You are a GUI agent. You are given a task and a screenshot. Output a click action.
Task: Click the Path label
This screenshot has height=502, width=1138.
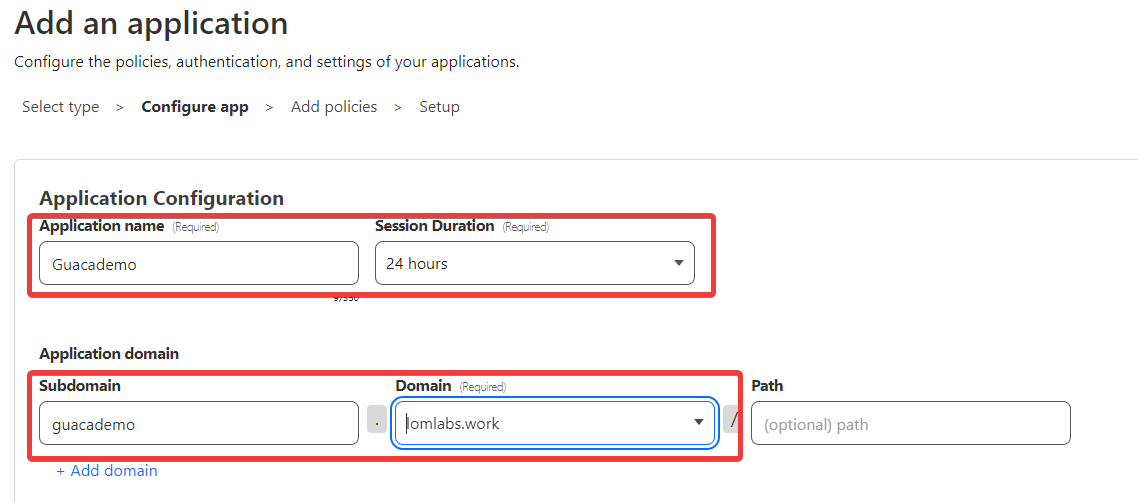click(767, 385)
